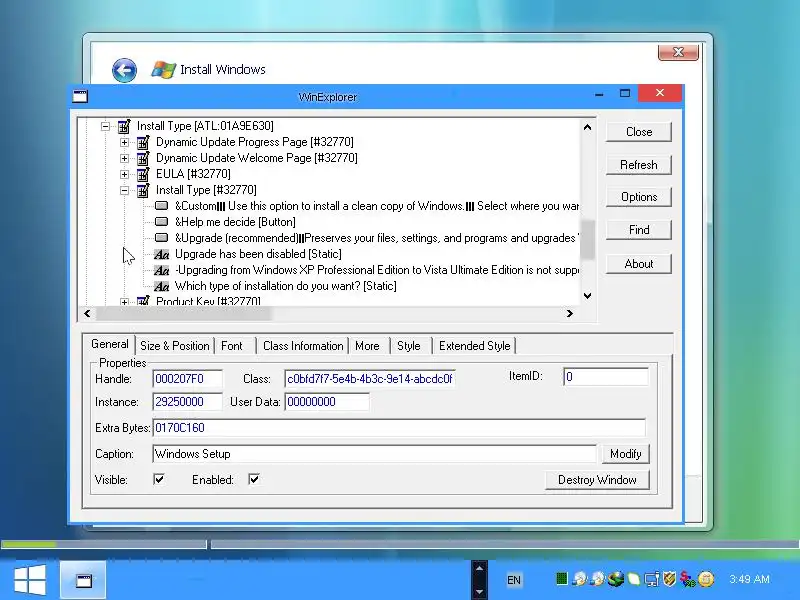
Task: Click the security shield tray icon
Action: 669,579
